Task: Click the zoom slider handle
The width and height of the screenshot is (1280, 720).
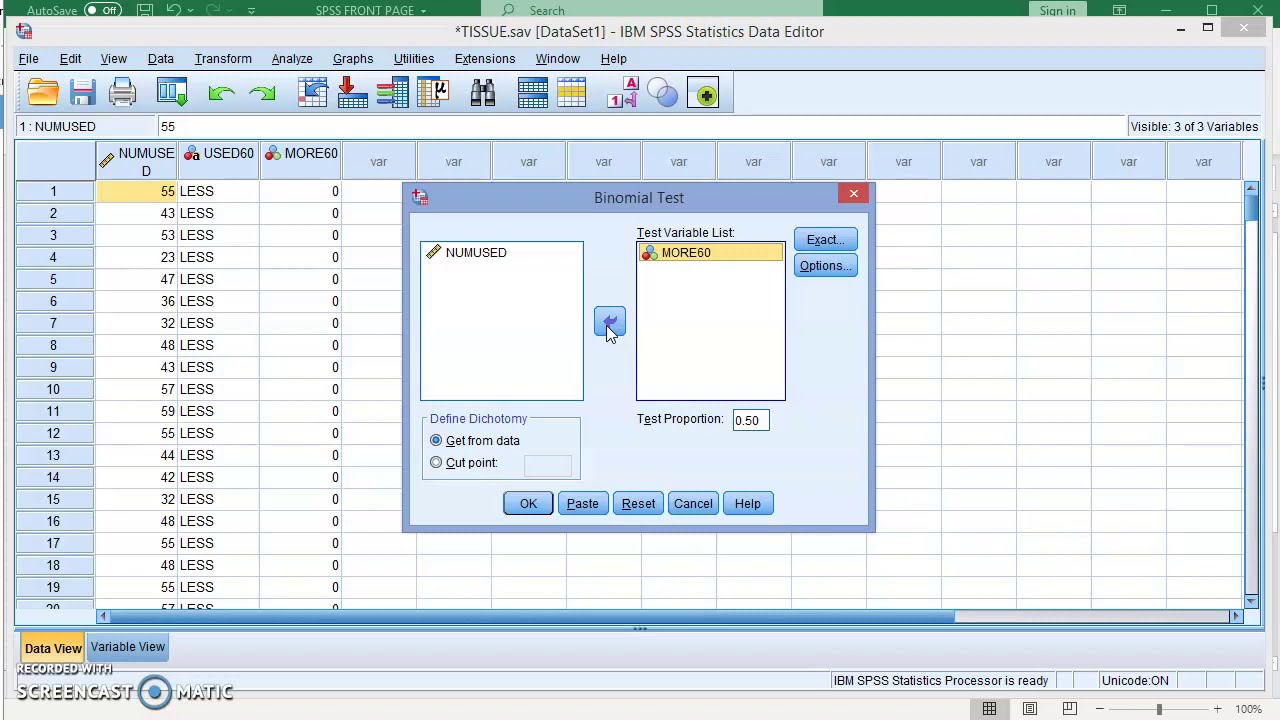Action: point(1159,709)
